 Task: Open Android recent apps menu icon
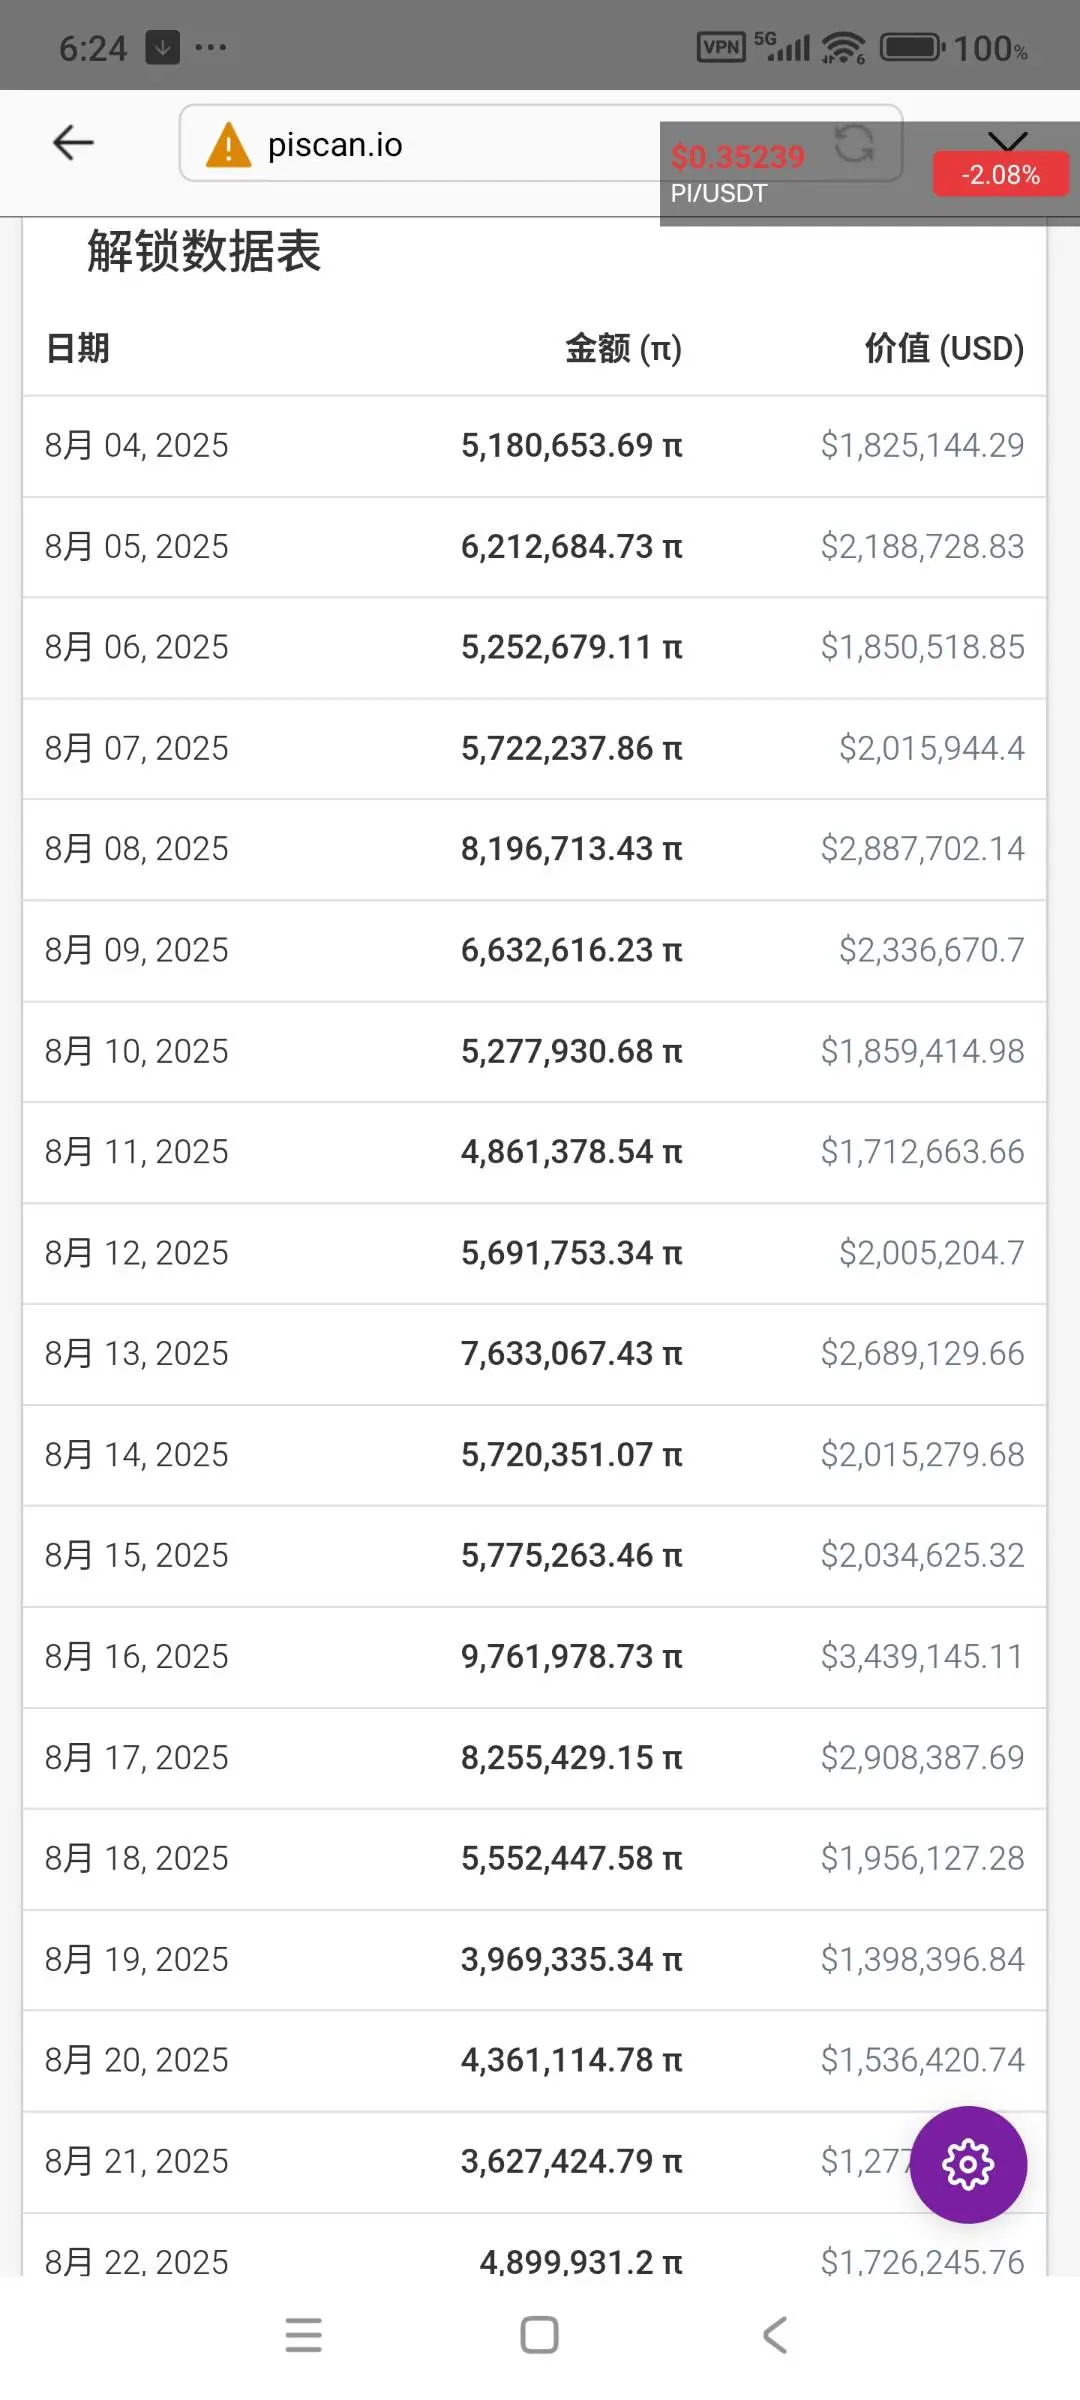pos(303,2335)
